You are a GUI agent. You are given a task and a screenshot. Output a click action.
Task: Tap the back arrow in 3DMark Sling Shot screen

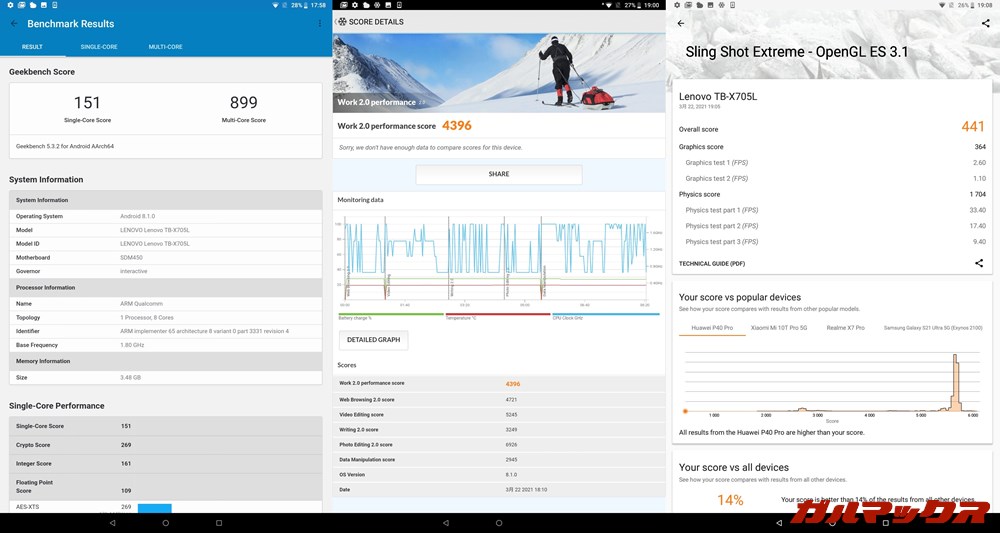[x=680, y=23]
